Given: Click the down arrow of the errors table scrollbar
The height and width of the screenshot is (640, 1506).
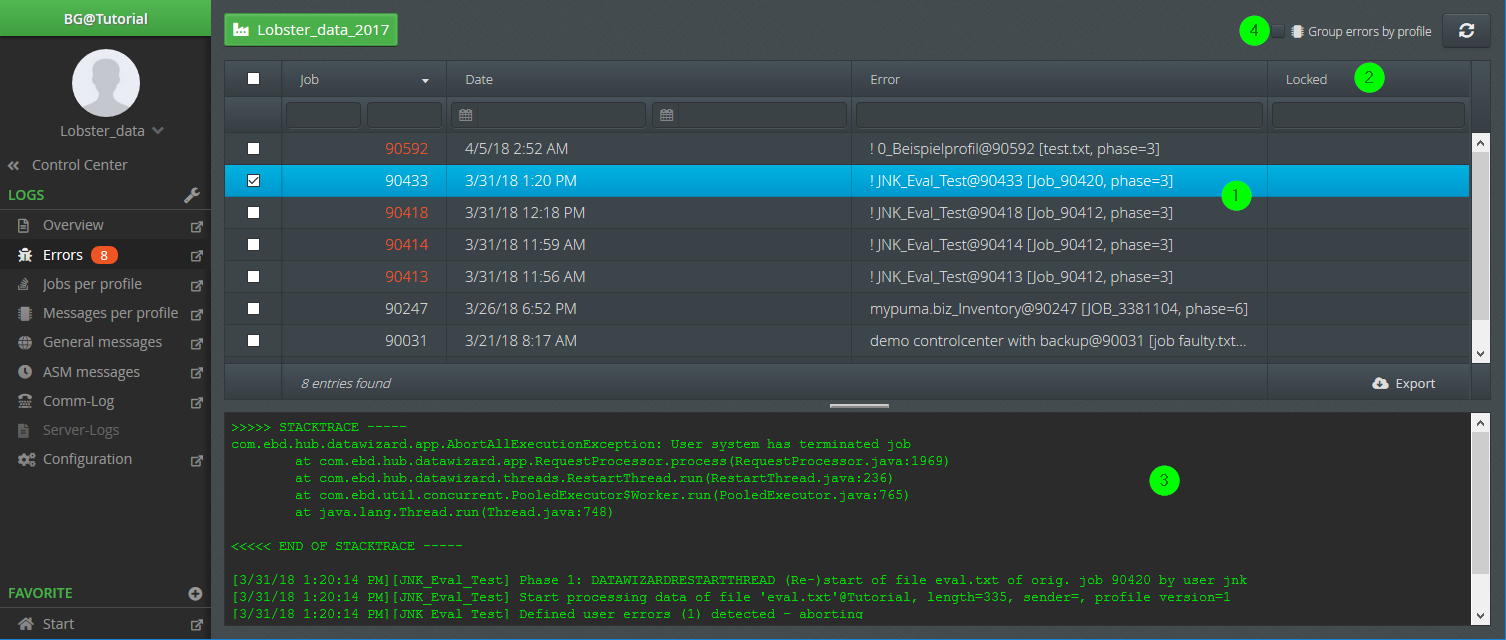Looking at the screenshot, I should [x=1481, y=353].
